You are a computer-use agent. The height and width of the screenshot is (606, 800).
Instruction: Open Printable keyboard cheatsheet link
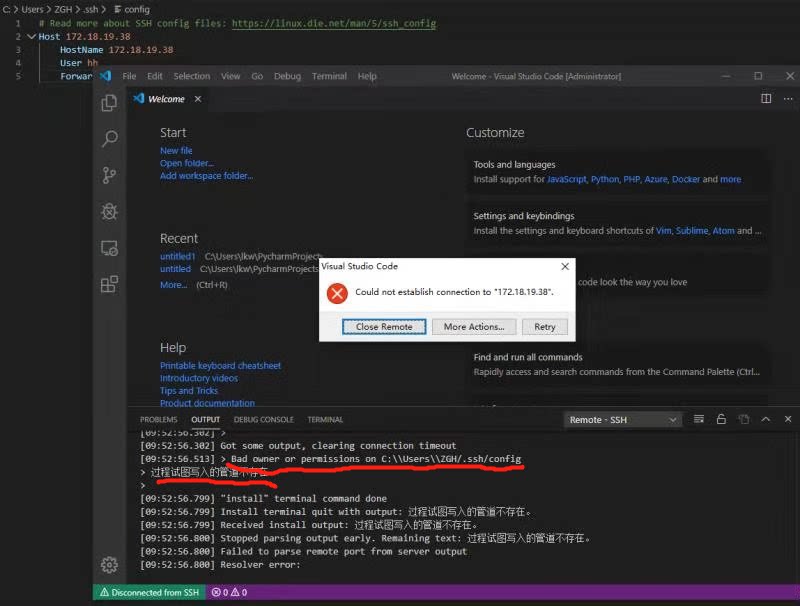coord(220,365)
